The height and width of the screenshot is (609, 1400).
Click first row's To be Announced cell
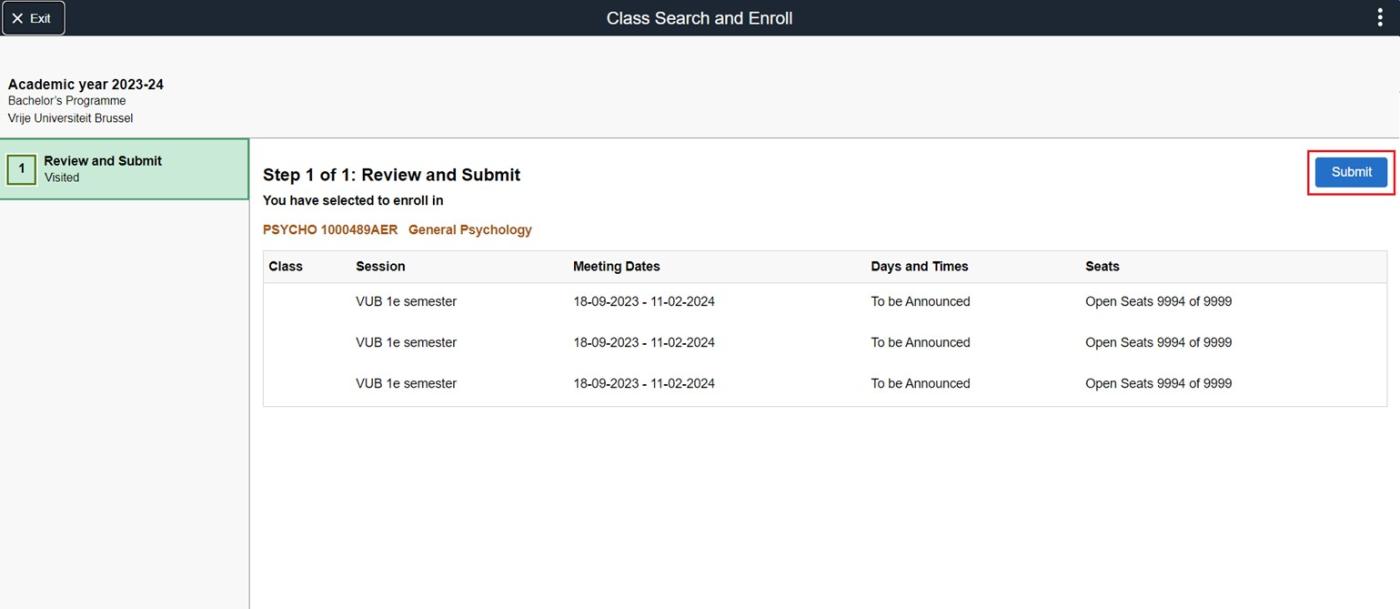920,301
